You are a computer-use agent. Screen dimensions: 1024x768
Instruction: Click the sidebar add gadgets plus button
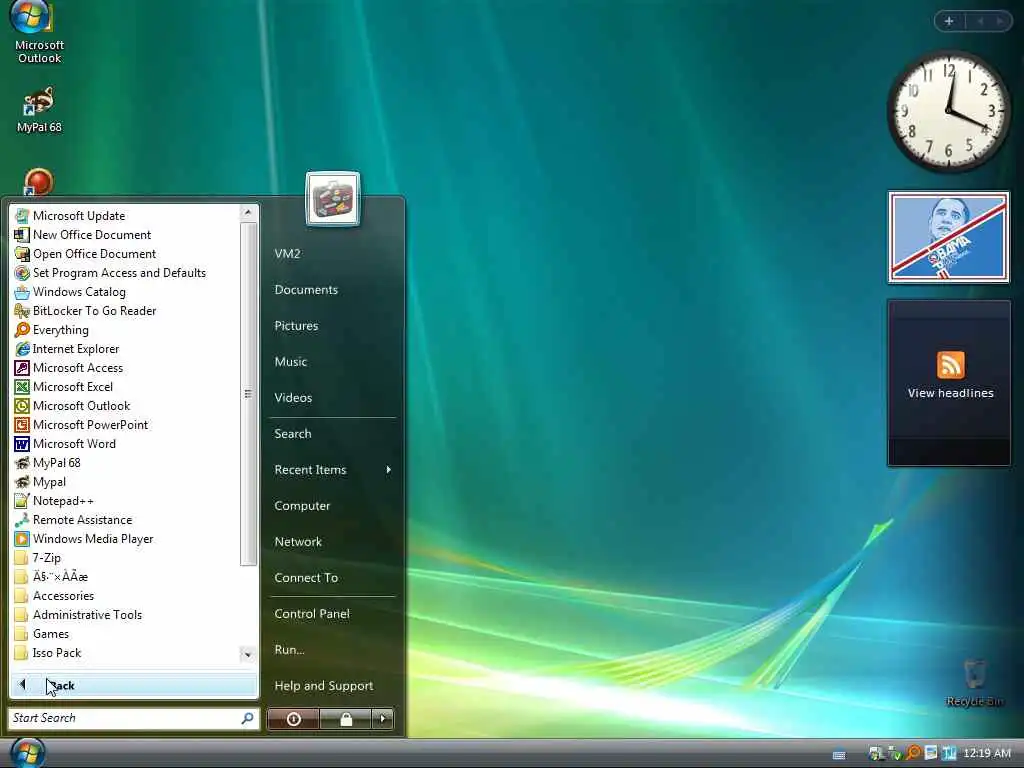click(949, 21)
